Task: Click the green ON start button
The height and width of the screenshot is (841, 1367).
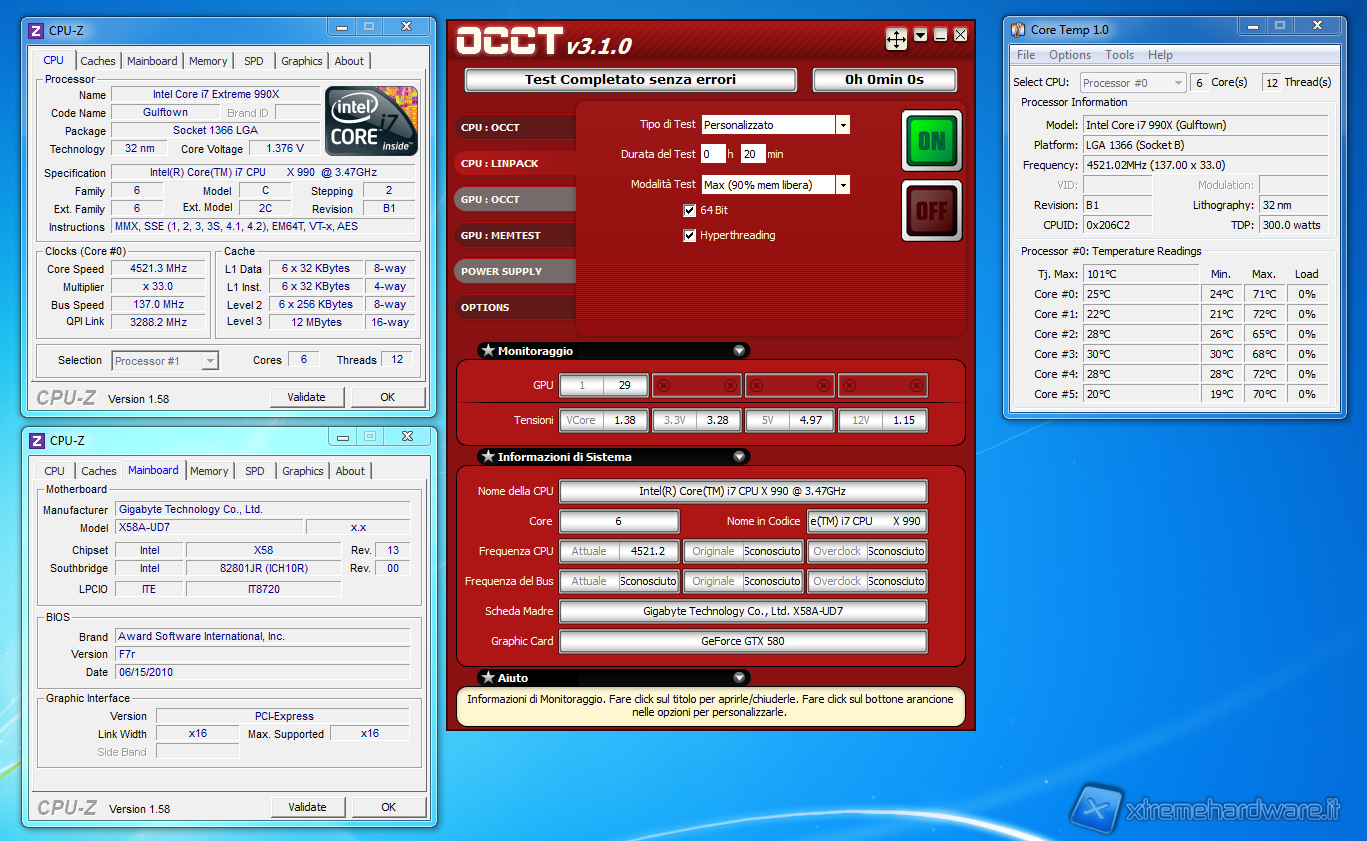Action: [x=931, y=141]
